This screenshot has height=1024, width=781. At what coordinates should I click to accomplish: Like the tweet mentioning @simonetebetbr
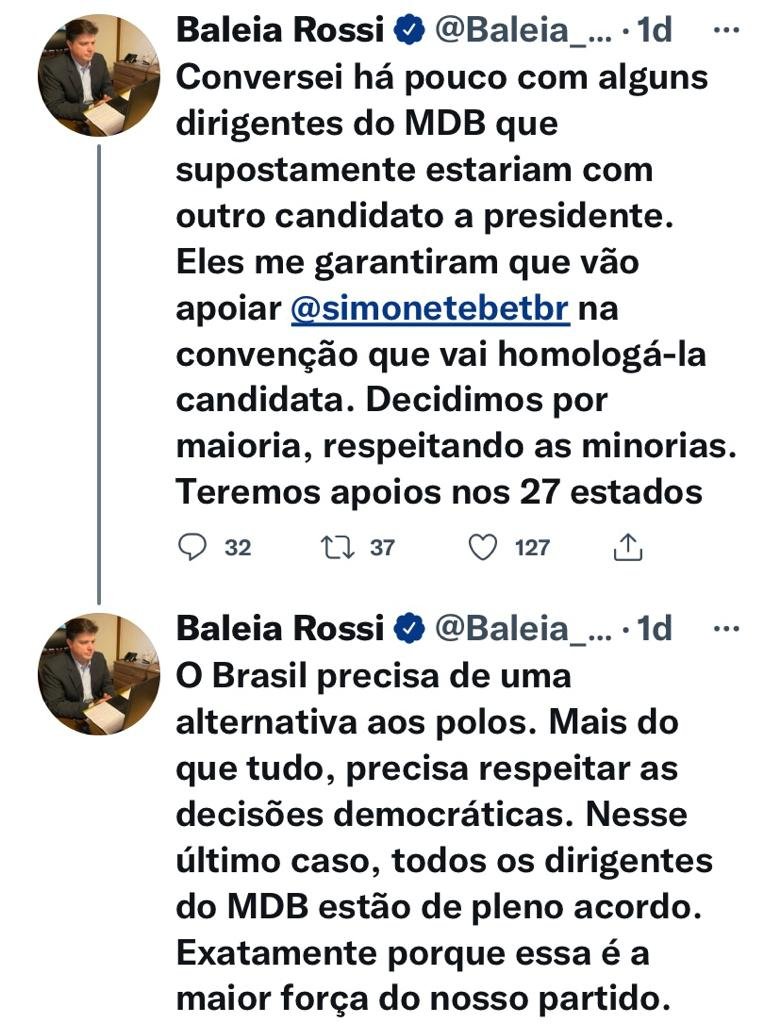[483, 547]
